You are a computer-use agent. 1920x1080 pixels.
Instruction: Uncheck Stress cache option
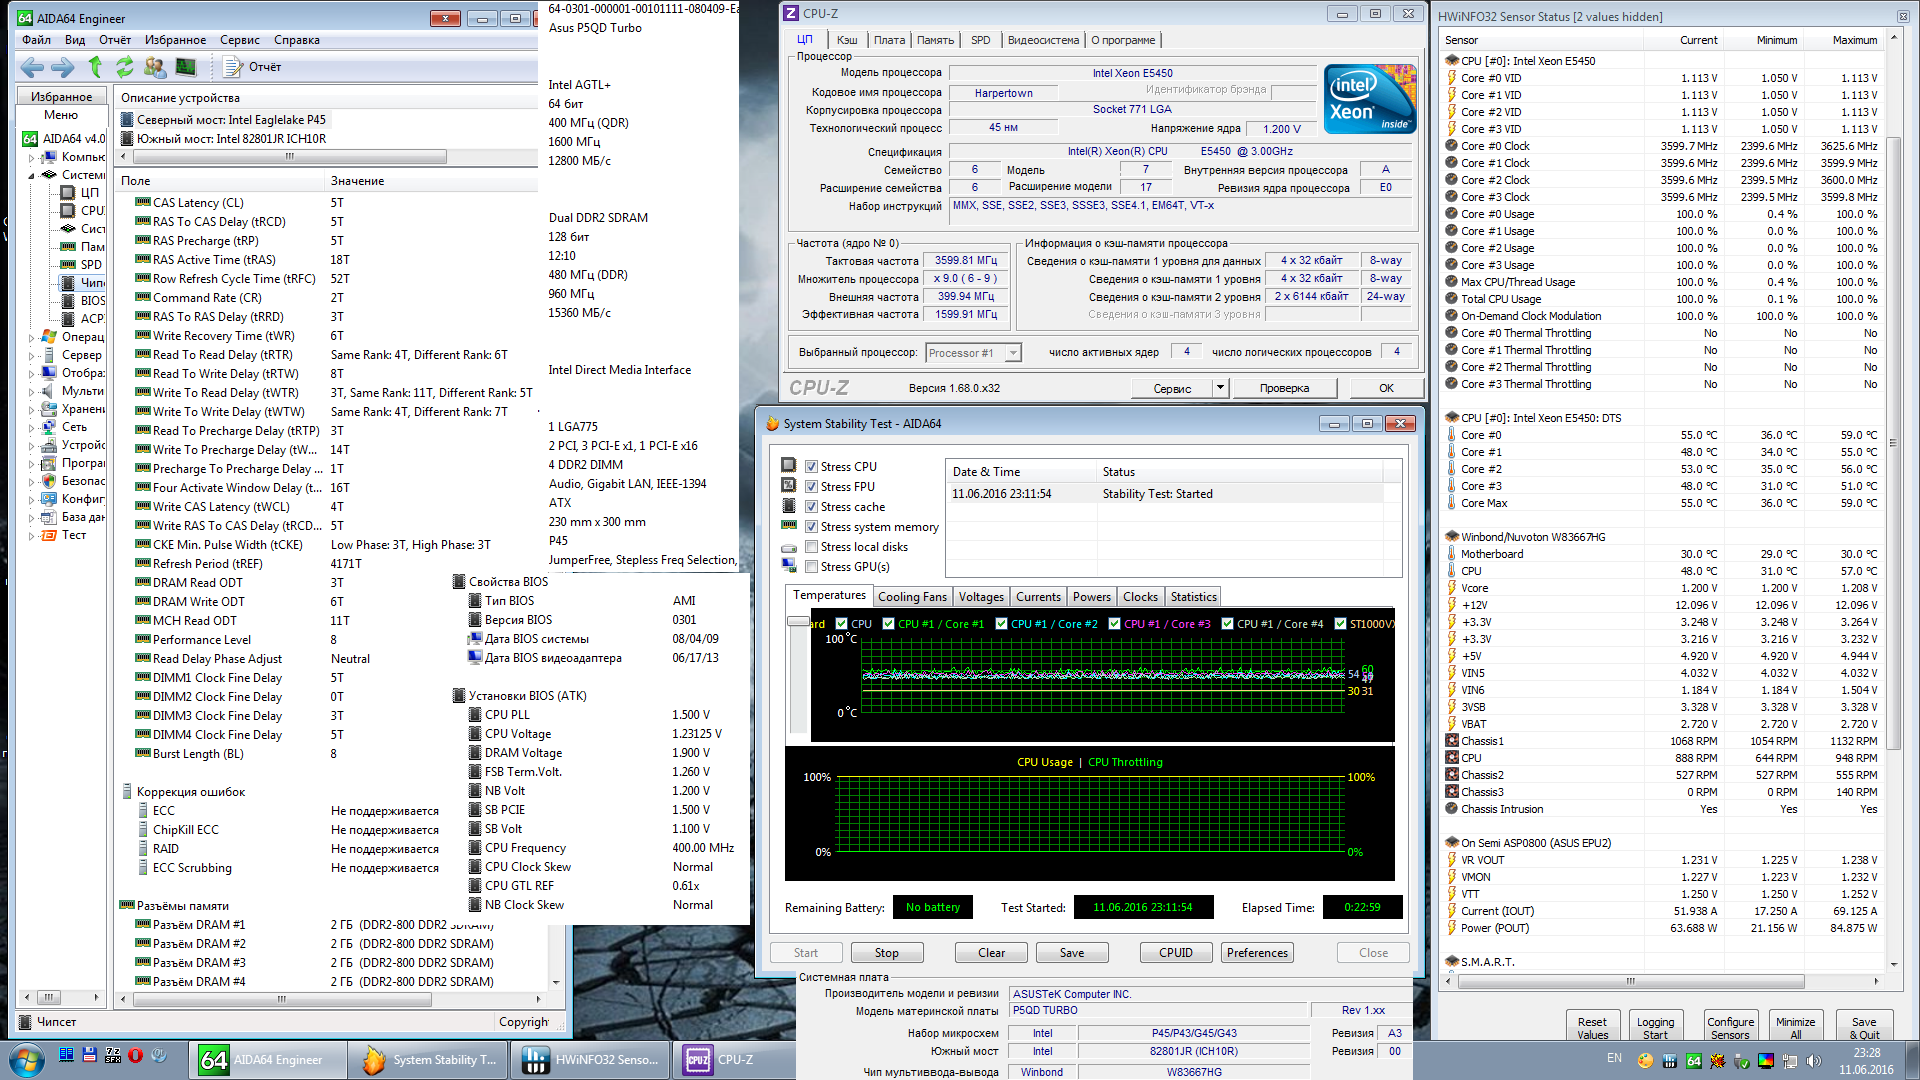point(812,507)
